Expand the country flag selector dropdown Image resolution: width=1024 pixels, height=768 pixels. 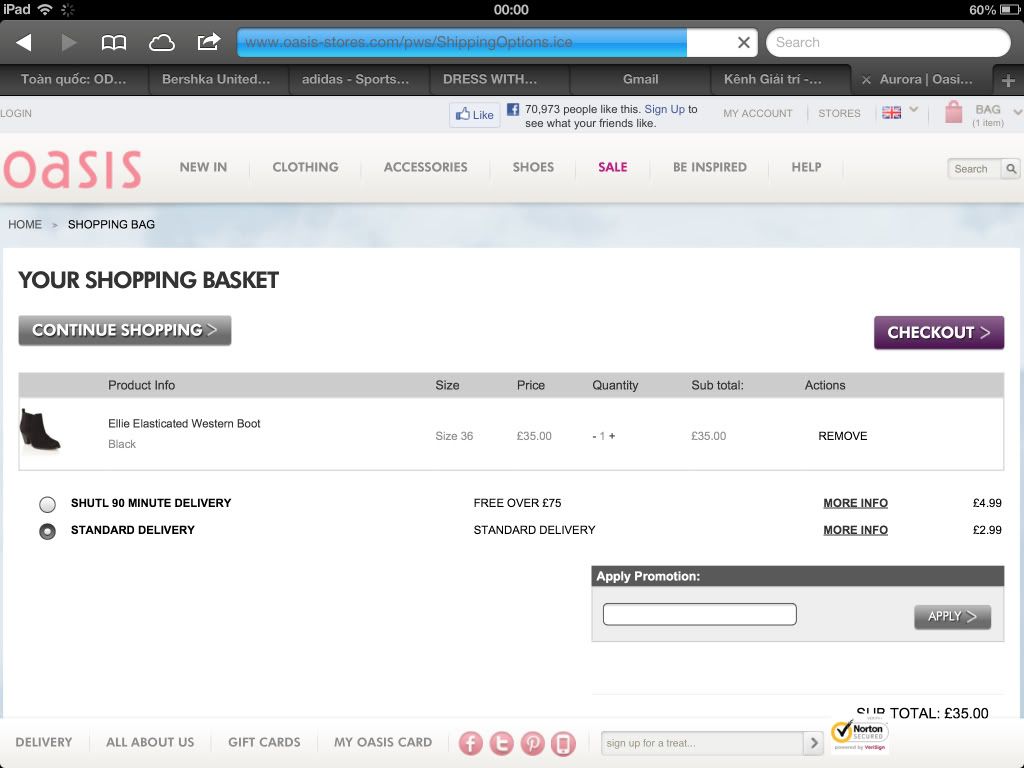913,111
